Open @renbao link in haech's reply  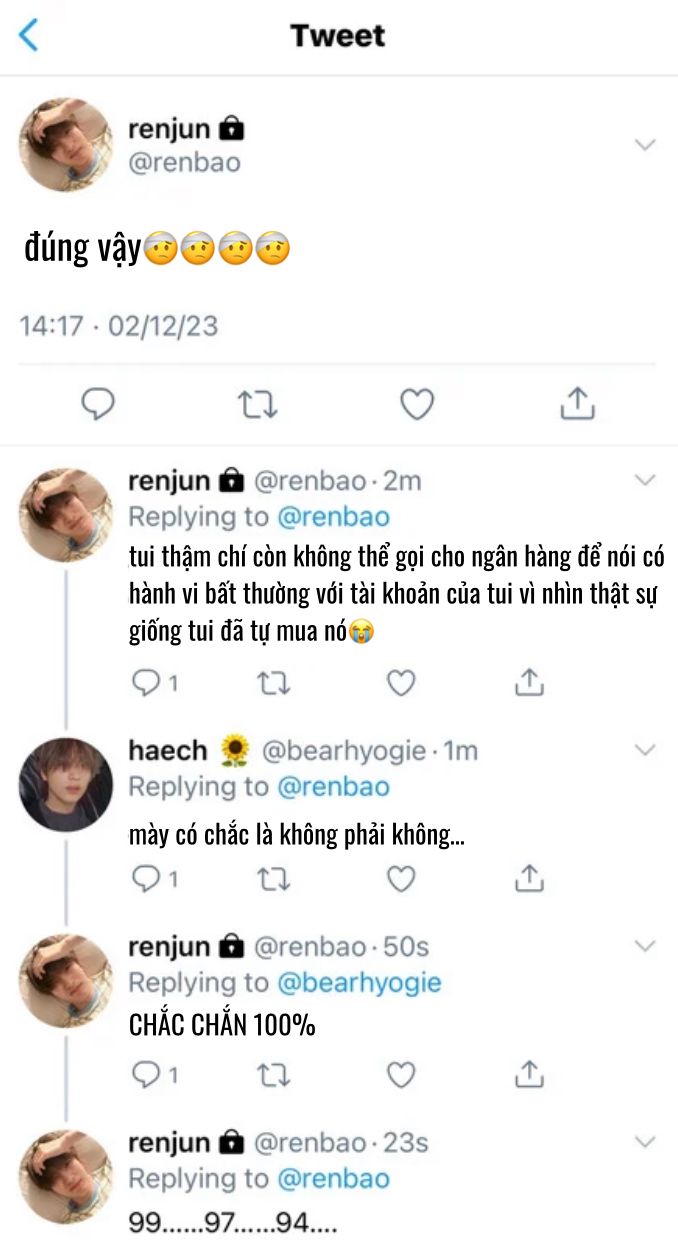click(333, 787)
